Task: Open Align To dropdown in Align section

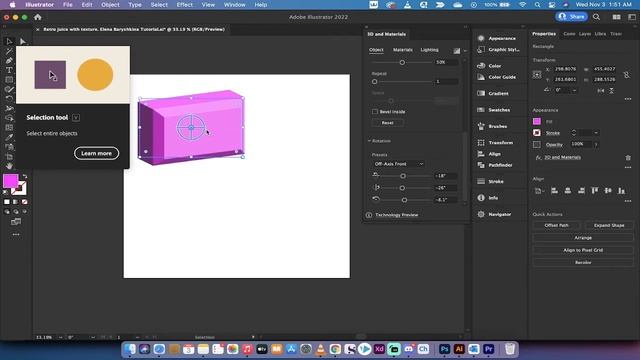Action: point(539,191)
